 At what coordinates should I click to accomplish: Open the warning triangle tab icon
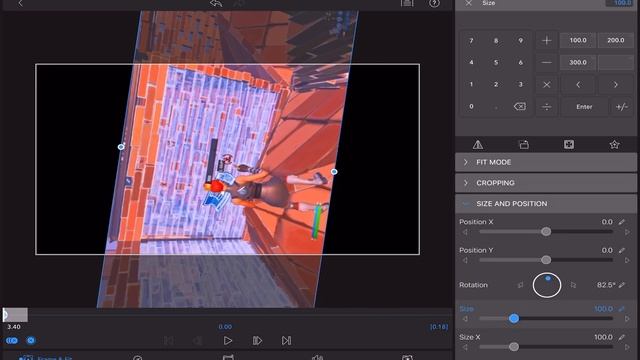tap(478, 144)
